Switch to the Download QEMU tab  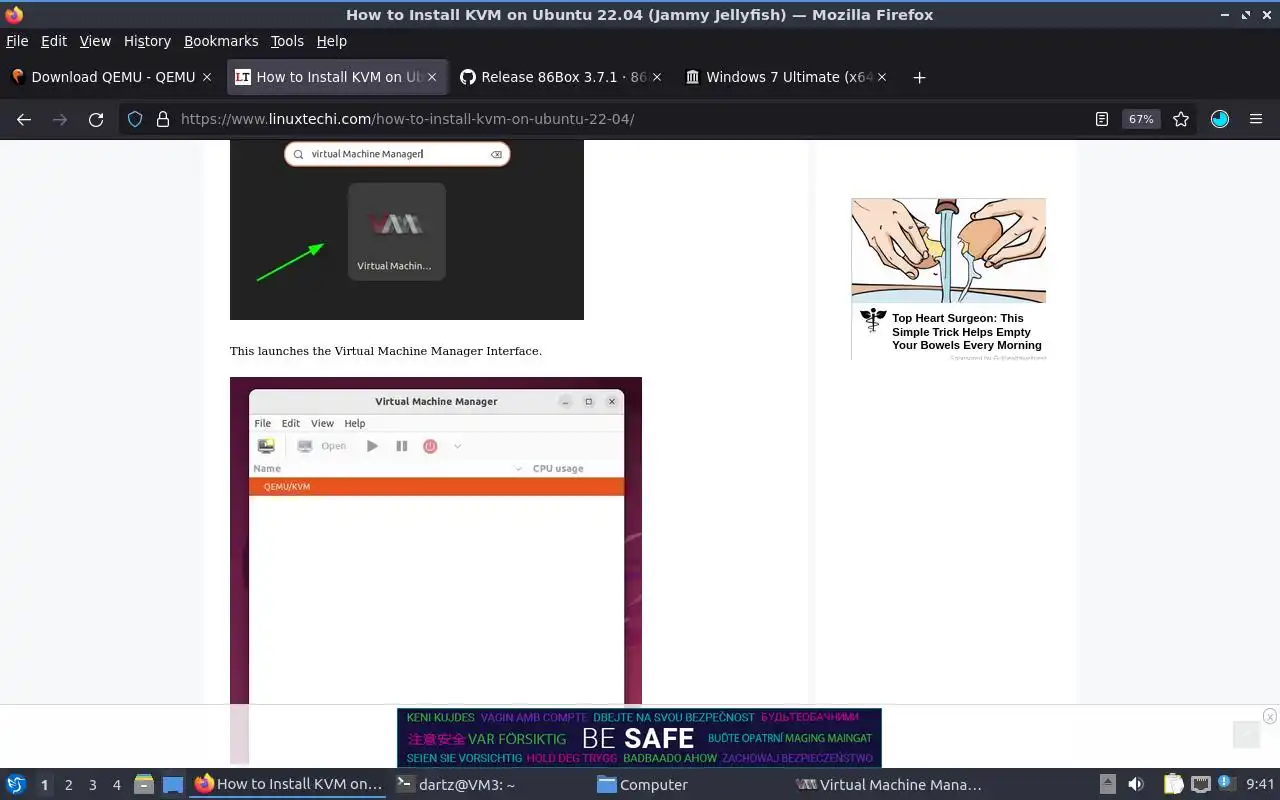(111, 77)
